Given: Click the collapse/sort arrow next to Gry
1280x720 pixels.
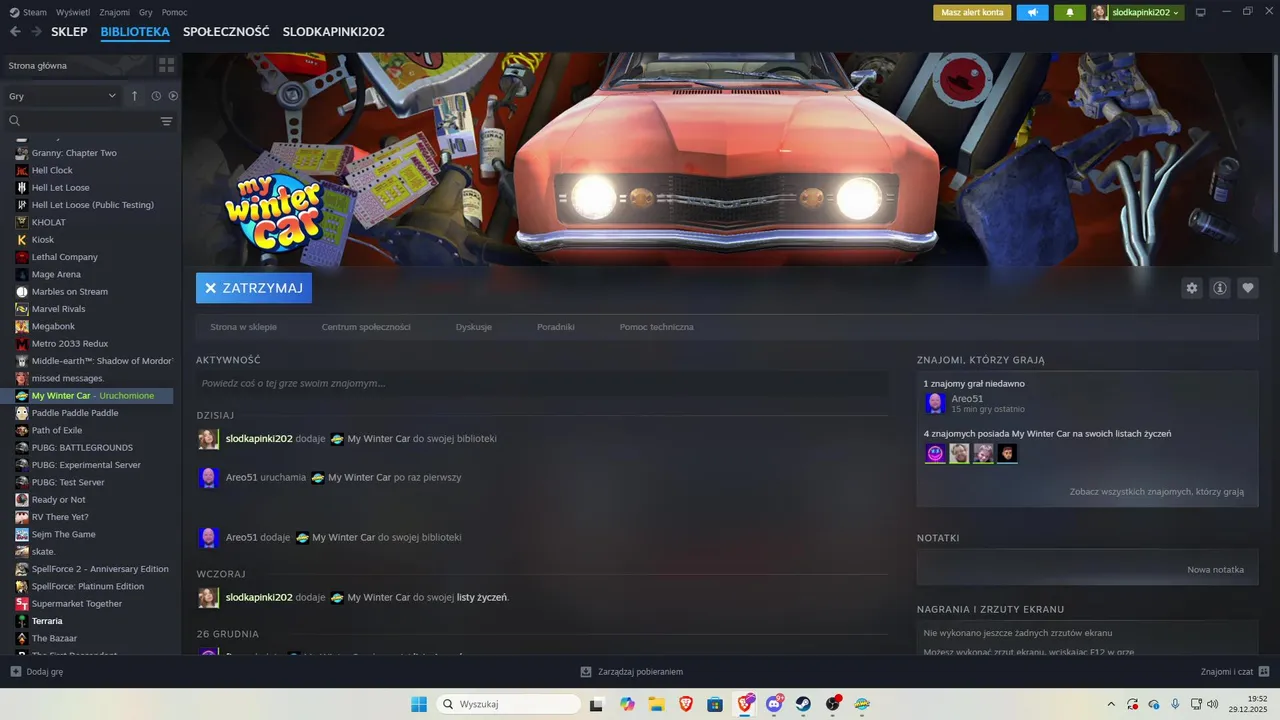Looking at the screenshot, I should pos(135,96).
